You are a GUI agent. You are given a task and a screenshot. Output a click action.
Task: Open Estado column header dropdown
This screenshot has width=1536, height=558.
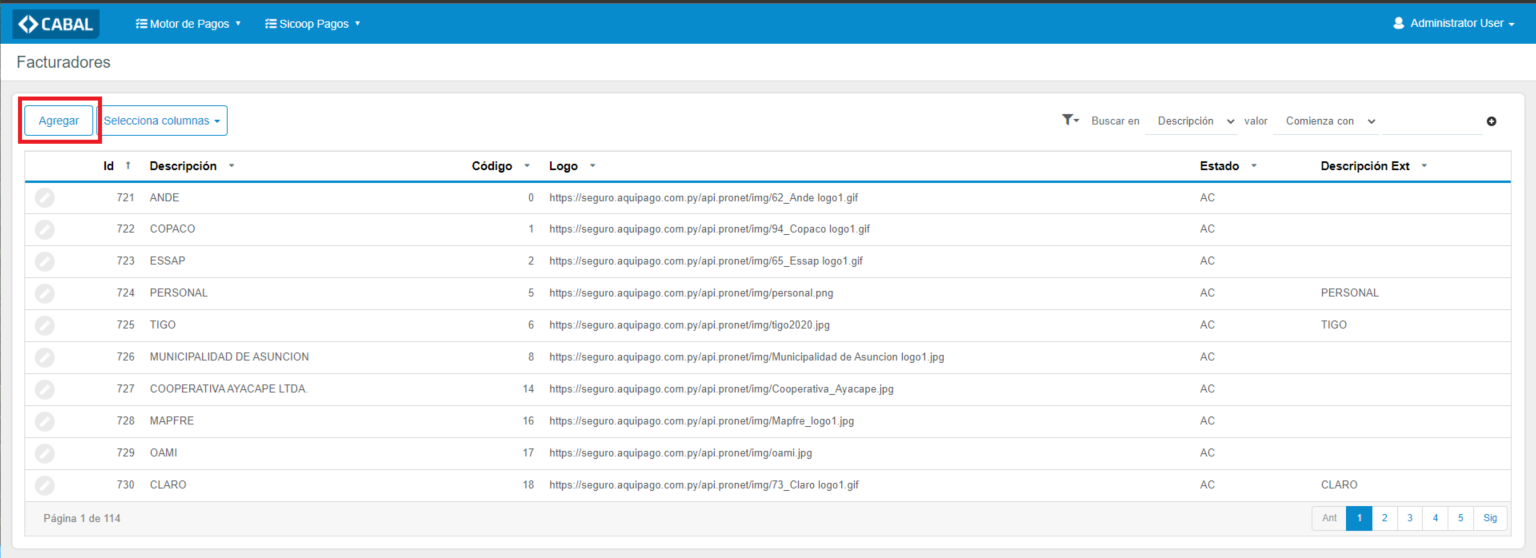1254,166
